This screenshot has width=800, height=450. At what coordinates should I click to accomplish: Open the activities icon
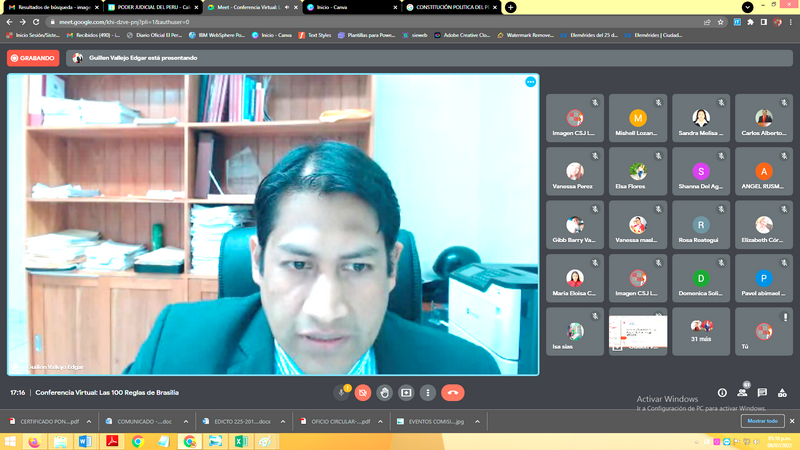782,393
